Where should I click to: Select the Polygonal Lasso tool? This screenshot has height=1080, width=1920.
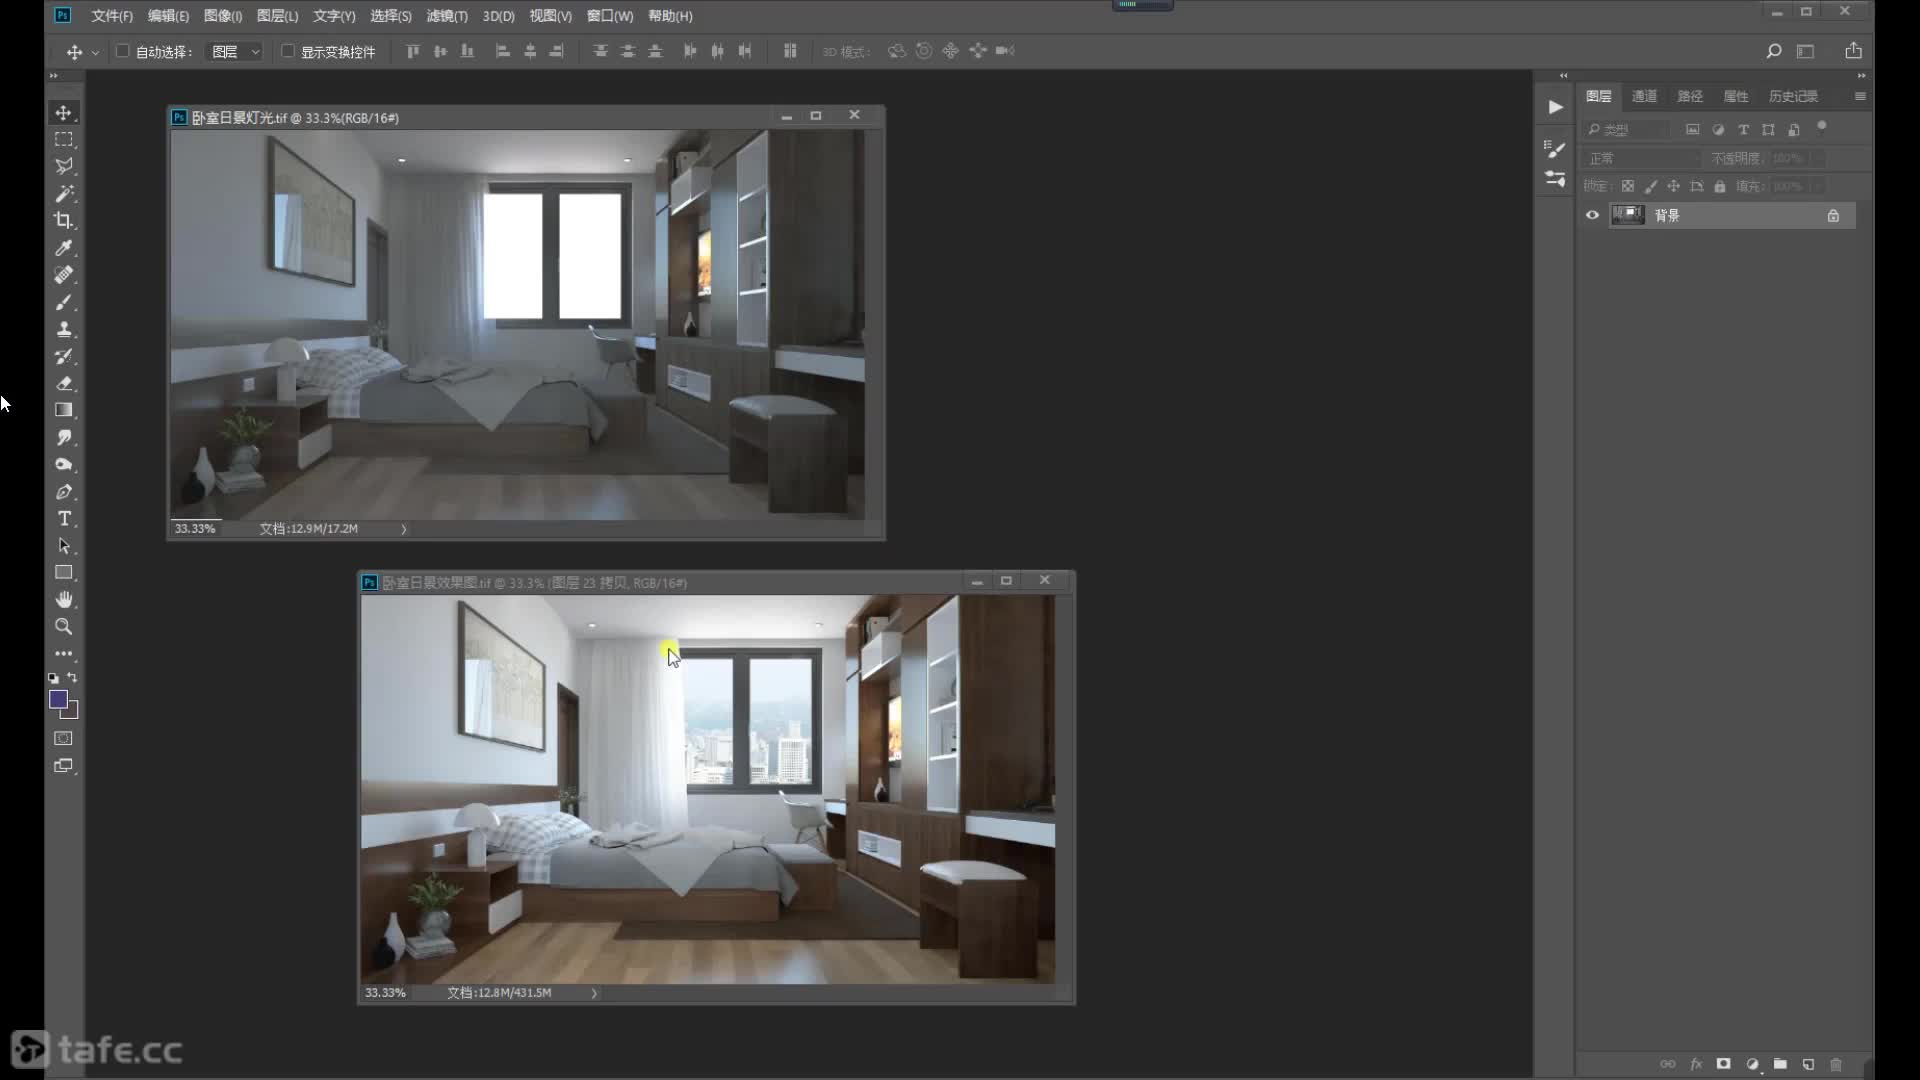[64, 167]
